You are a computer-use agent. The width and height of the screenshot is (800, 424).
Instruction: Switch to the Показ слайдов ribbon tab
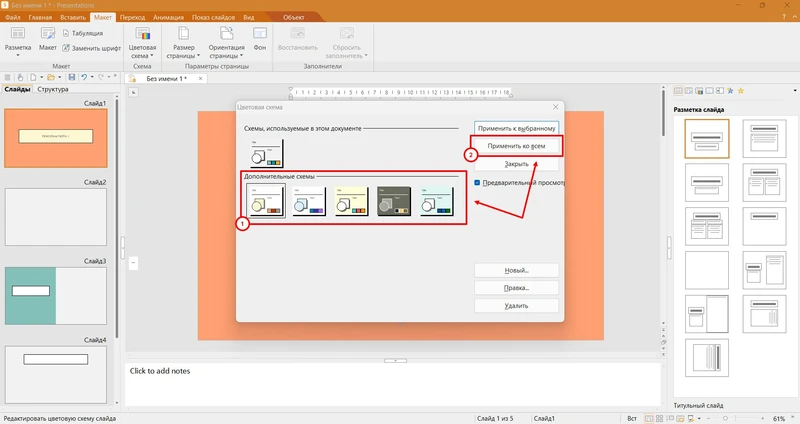[213, 17]
